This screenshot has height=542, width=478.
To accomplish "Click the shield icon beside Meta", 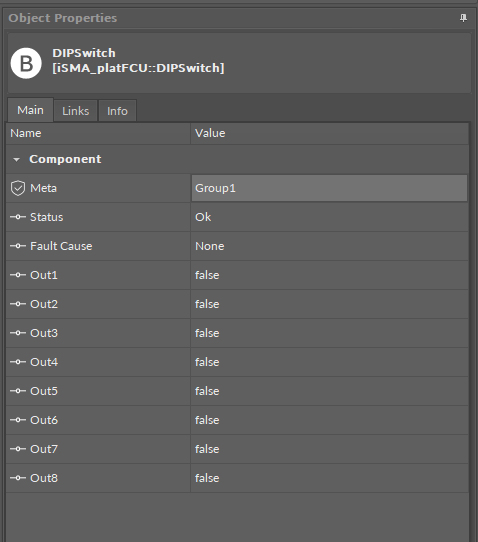I will 18,188.
